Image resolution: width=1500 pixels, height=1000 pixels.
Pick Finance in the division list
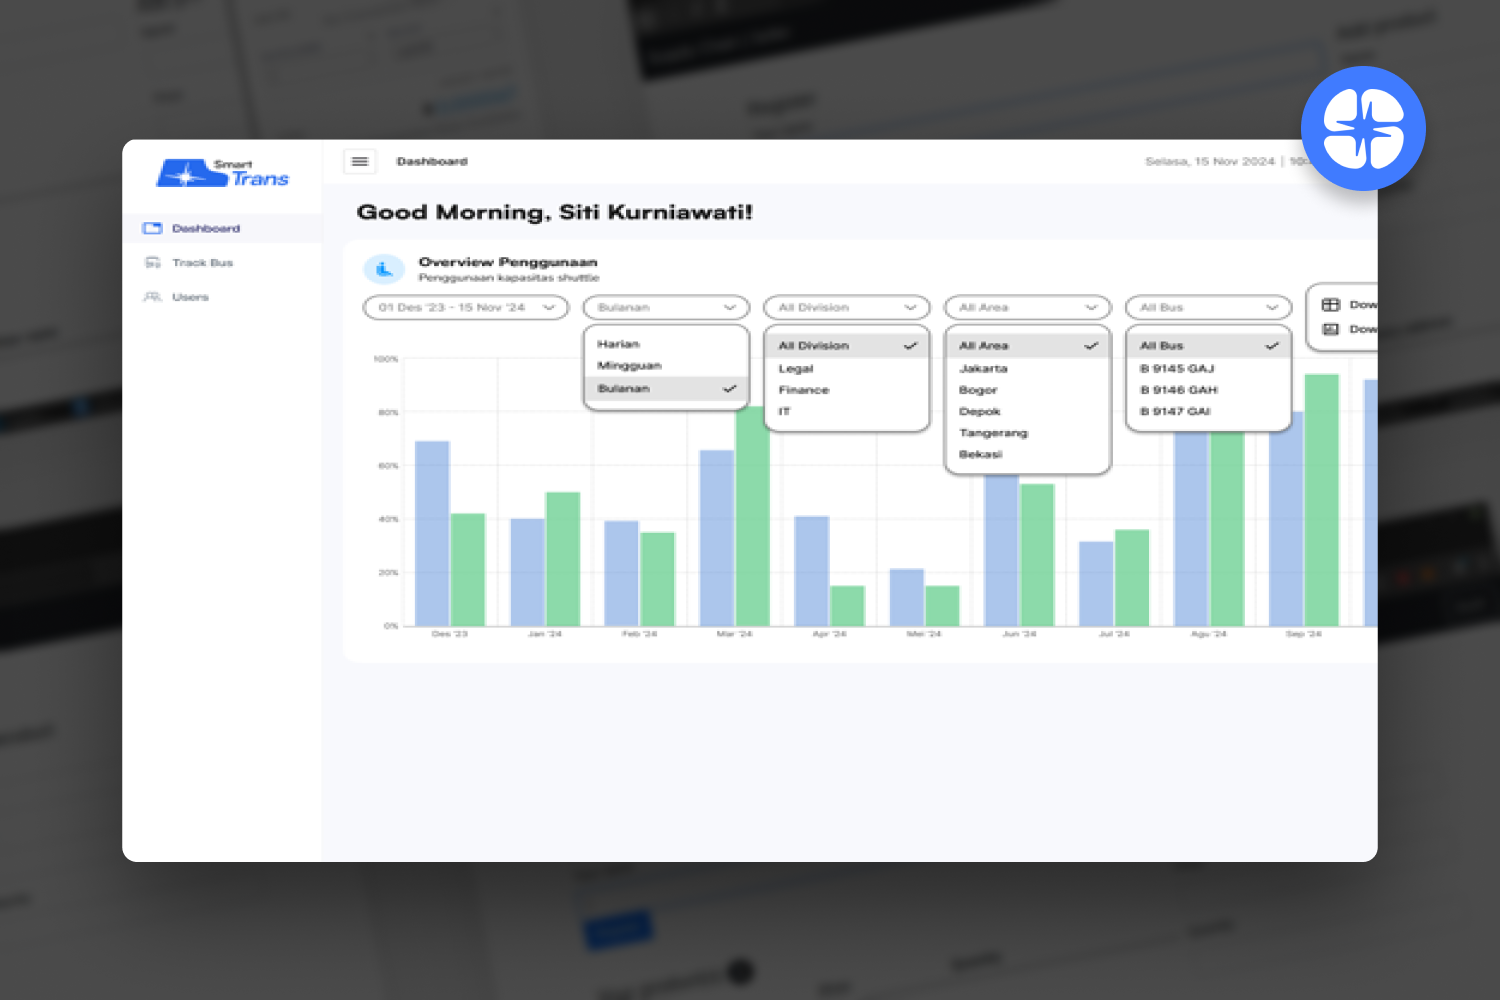pyautogui.click(x=804, y=390)
